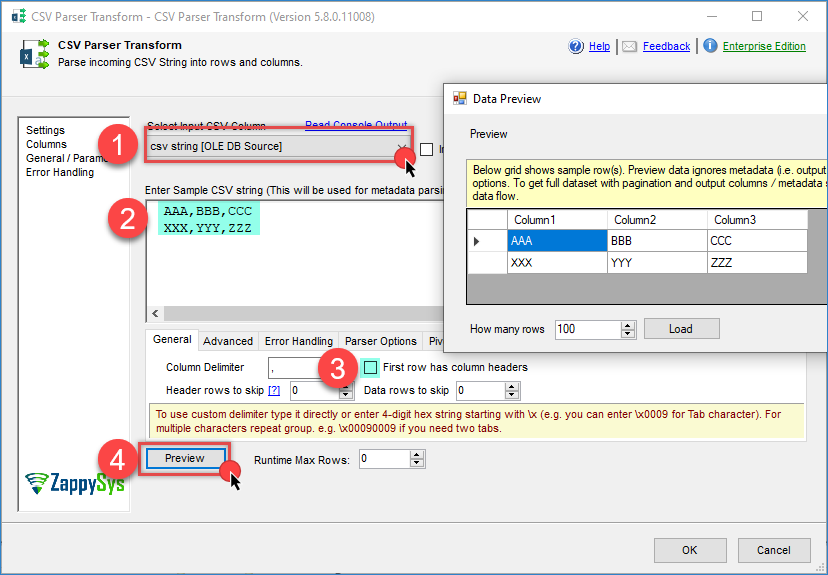Open the Read Console Output link
This screenshot has width=828, height=575.
[x=356, y=126]
